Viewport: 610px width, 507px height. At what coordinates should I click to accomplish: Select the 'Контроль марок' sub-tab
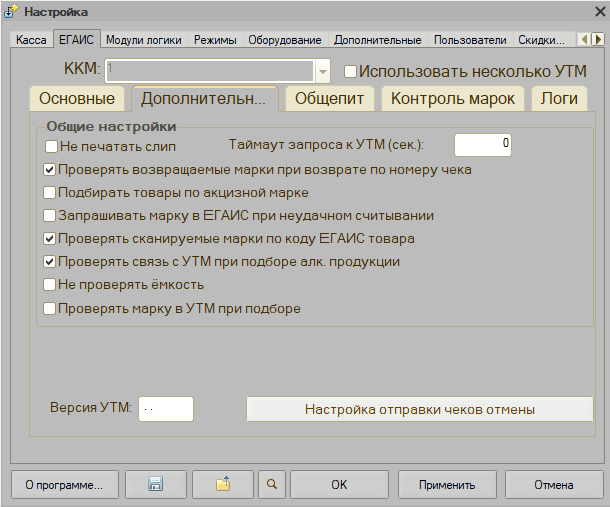click(452, 99)
